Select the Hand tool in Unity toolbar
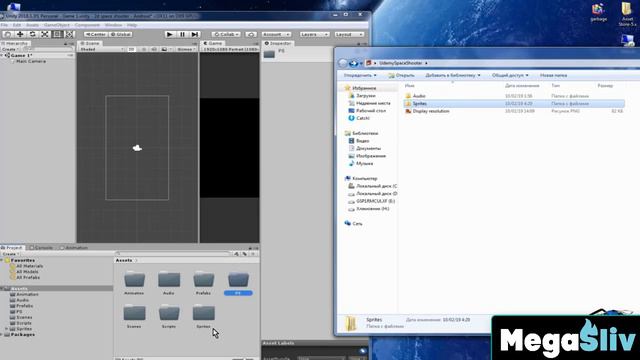 [8, 34]
